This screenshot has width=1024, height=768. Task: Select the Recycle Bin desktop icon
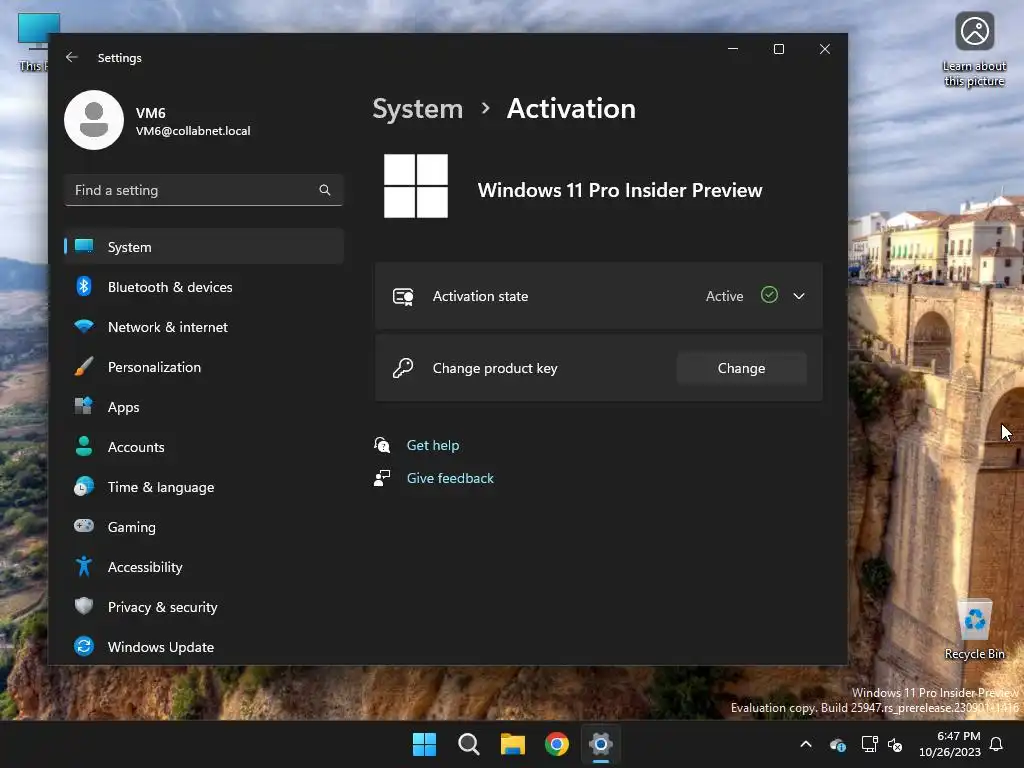pos(974,629)
